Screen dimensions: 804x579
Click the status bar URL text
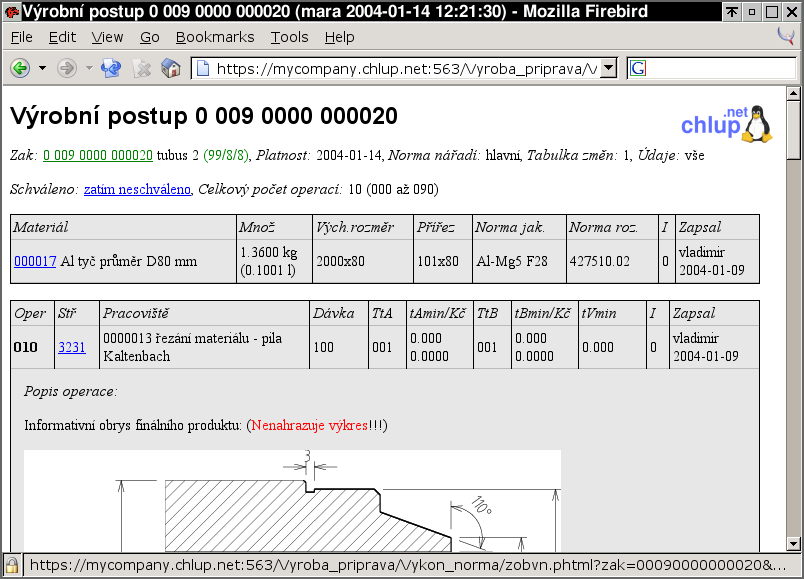407,565
